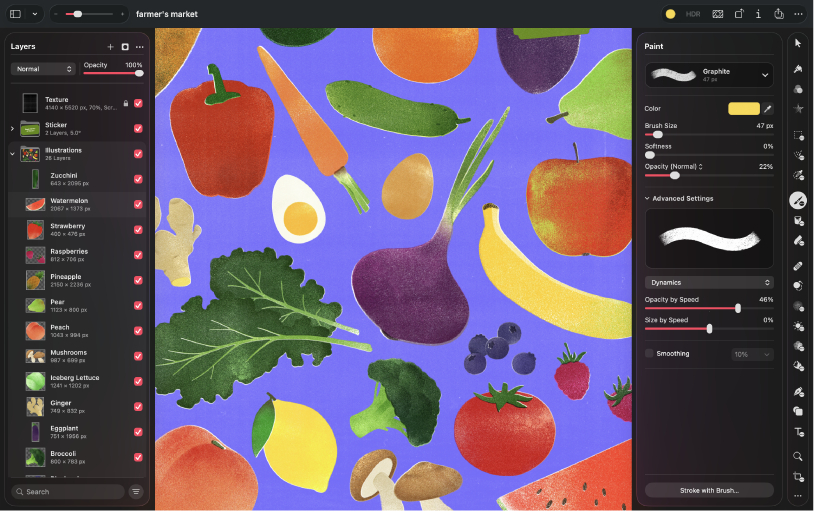Viewport: 816px width, 513px height.
Task: Click the filter icon beside layer search
Action: point(136,493)
